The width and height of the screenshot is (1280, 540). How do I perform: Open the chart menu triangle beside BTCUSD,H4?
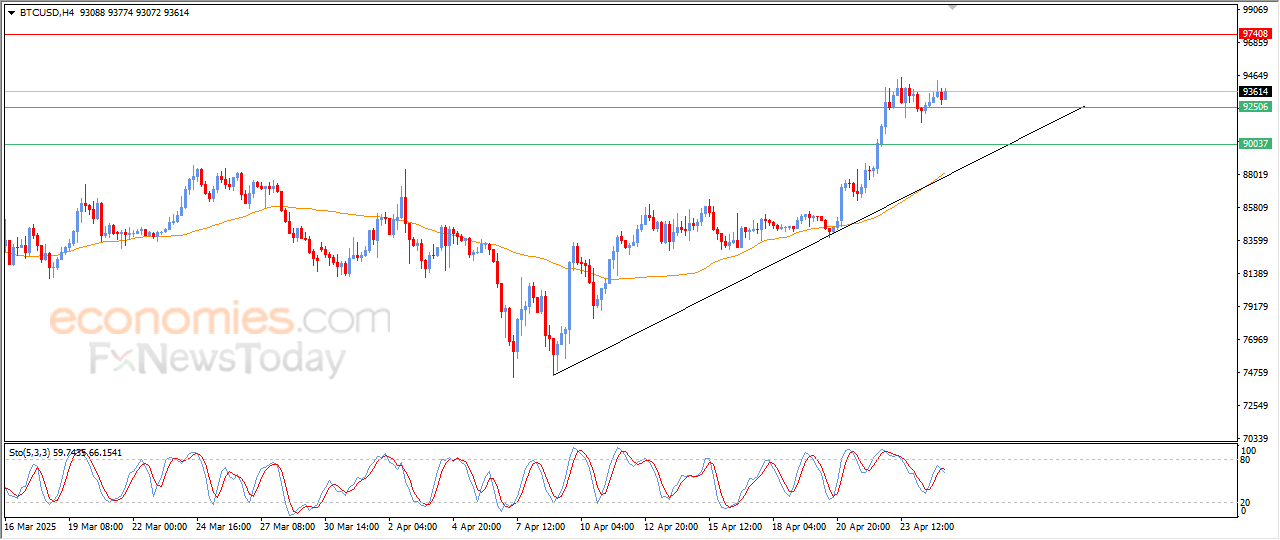[12, 13]
